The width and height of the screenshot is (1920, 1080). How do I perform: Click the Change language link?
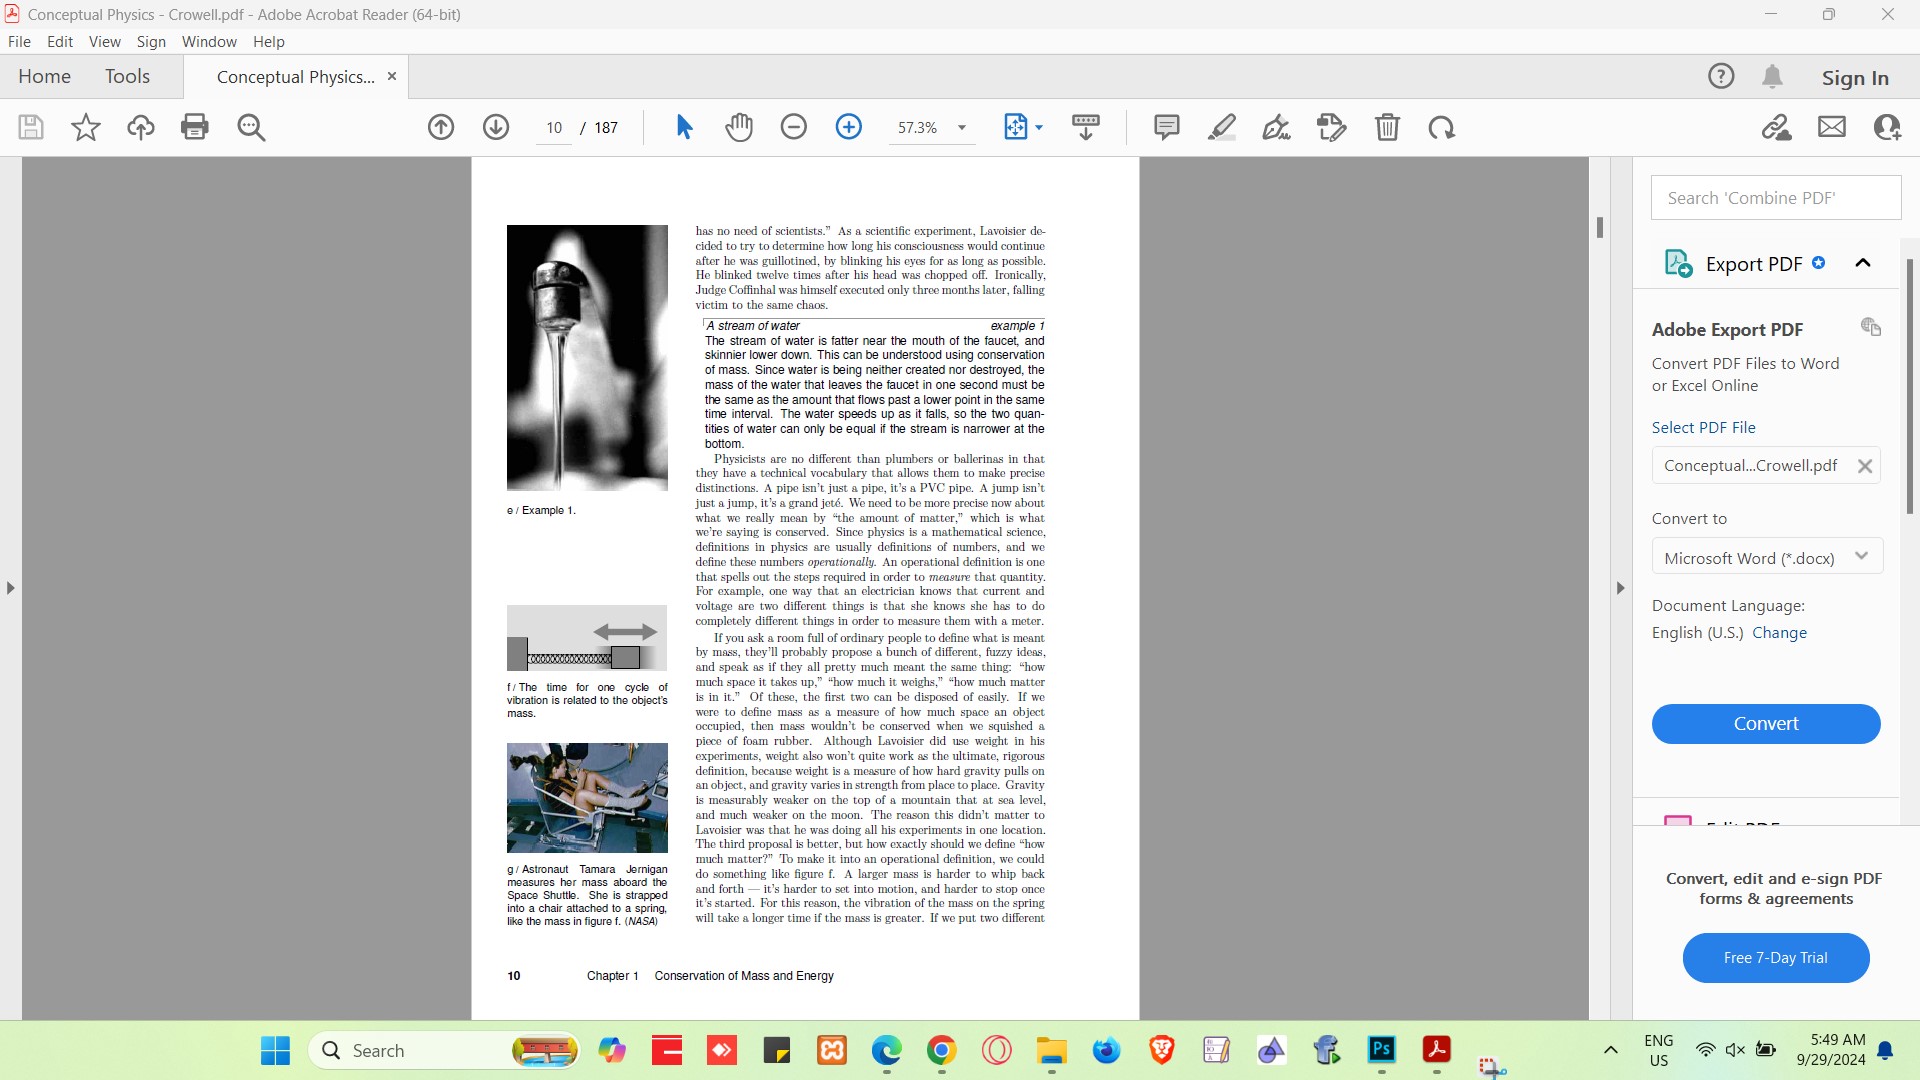[1779, 633]
